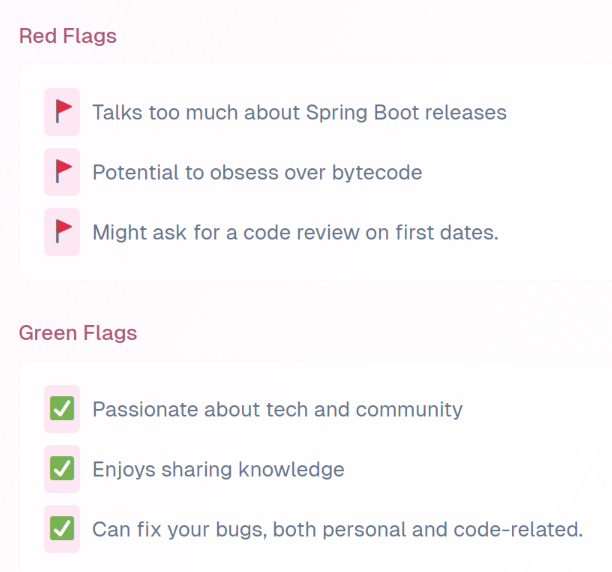Select 'Passionate about tech and community' text

point(277,409)
